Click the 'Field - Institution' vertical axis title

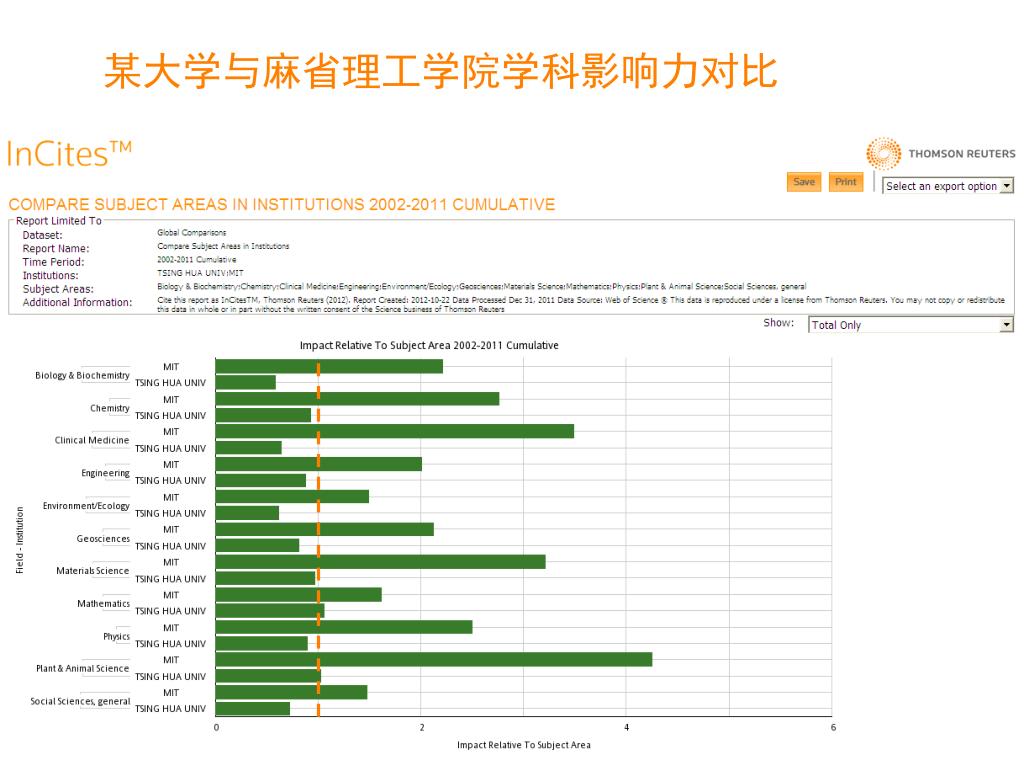[20, 540]
